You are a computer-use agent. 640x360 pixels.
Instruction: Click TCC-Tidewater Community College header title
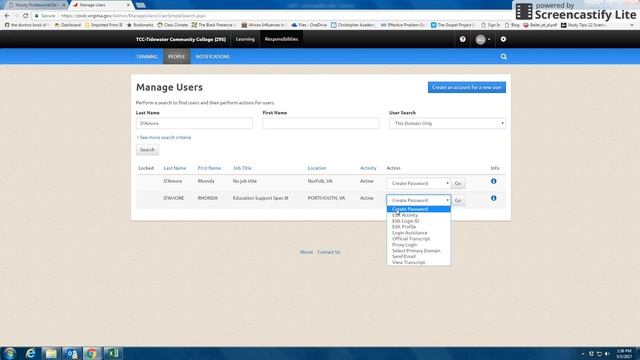click(181, 39)
